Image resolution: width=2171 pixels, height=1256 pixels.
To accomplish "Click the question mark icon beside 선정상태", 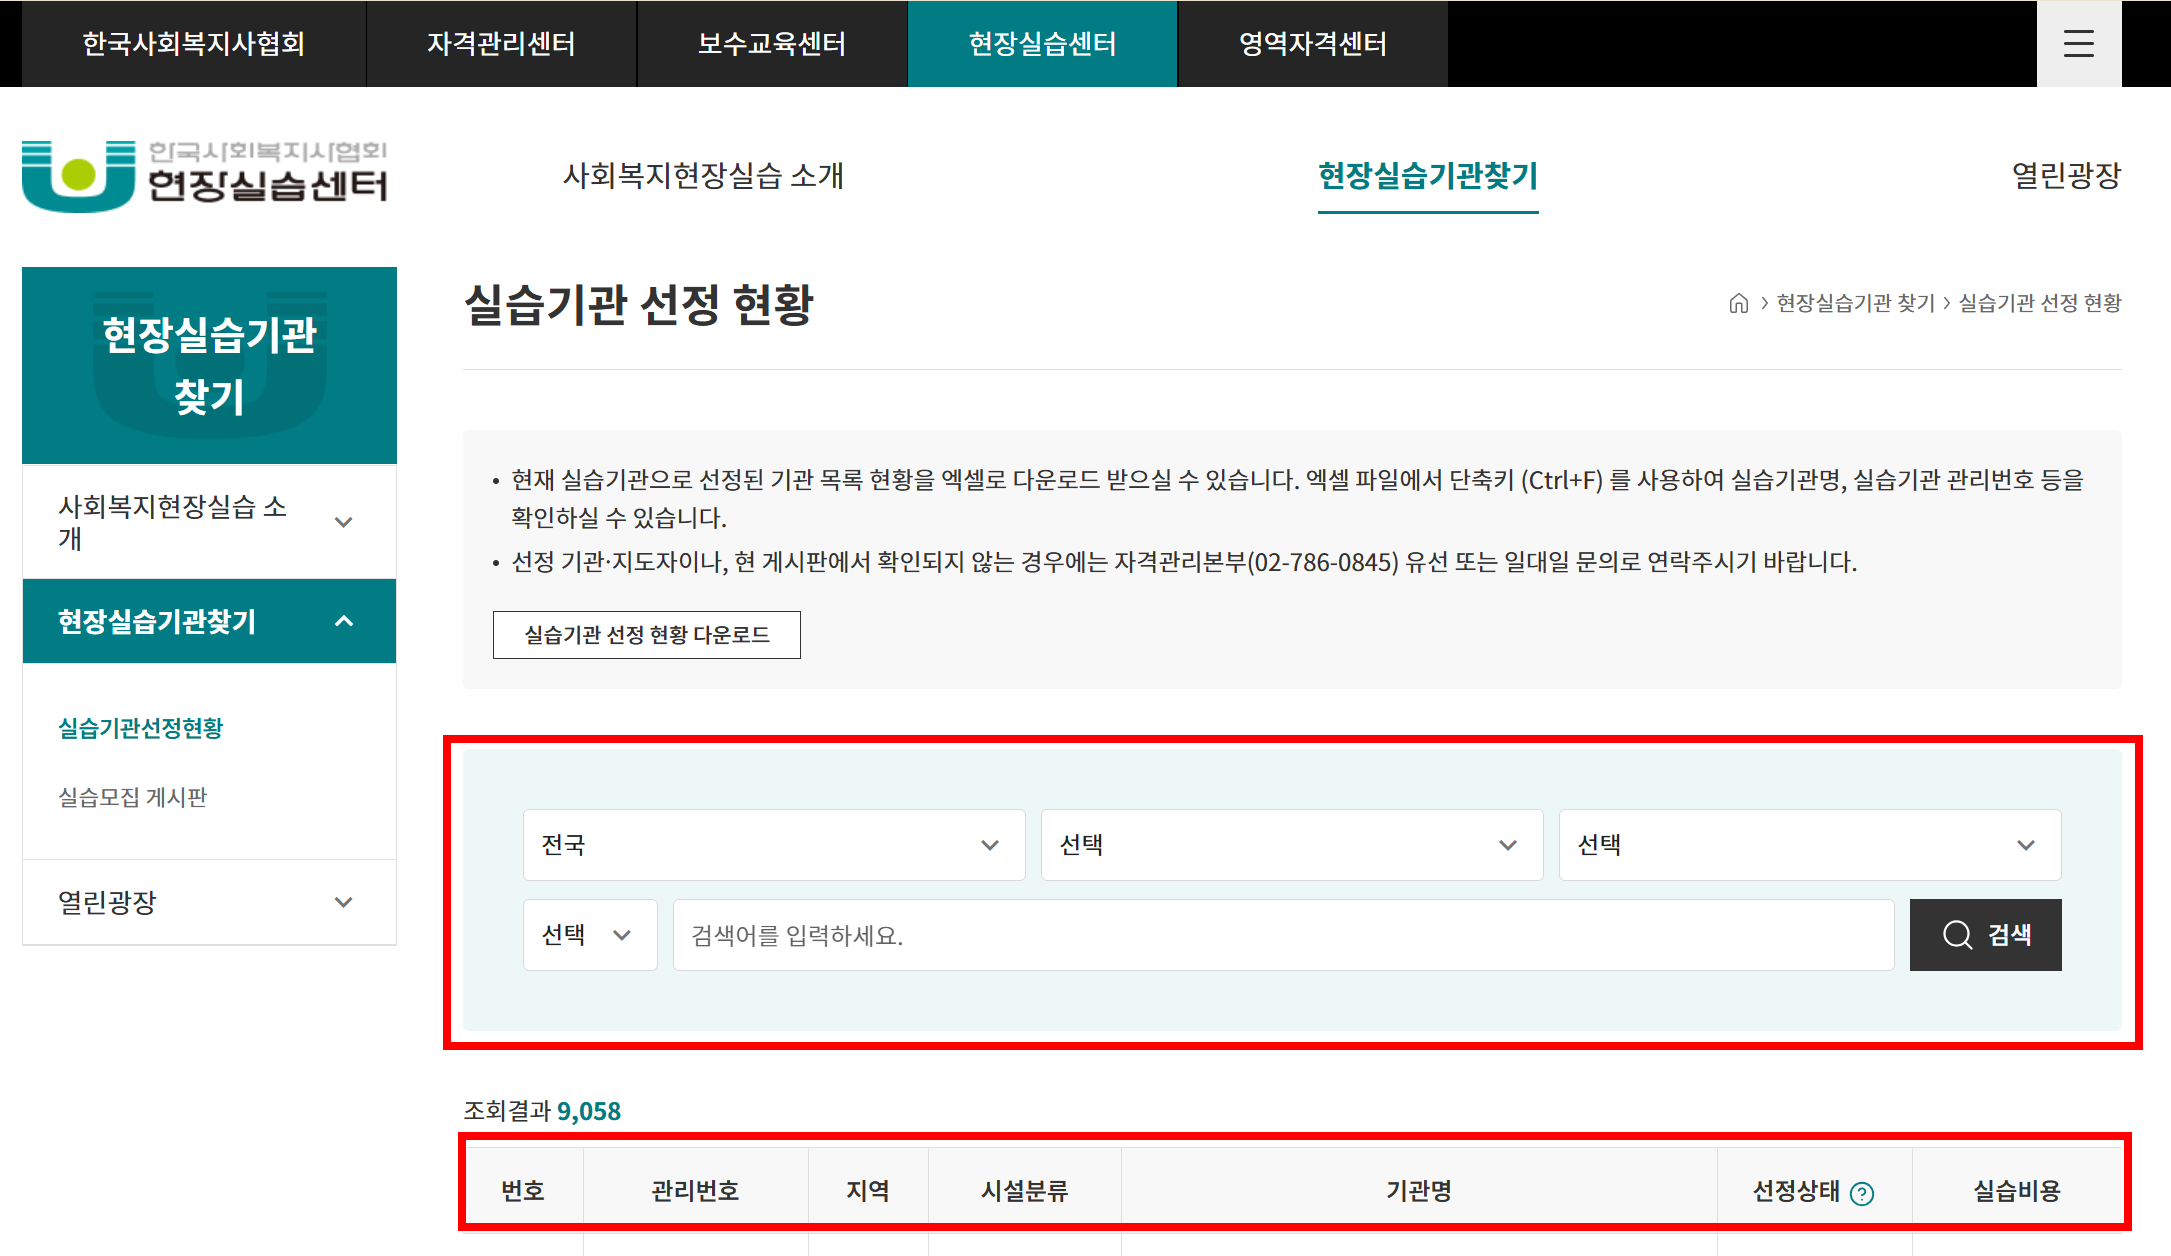I will click(x=1862, y=1193).
